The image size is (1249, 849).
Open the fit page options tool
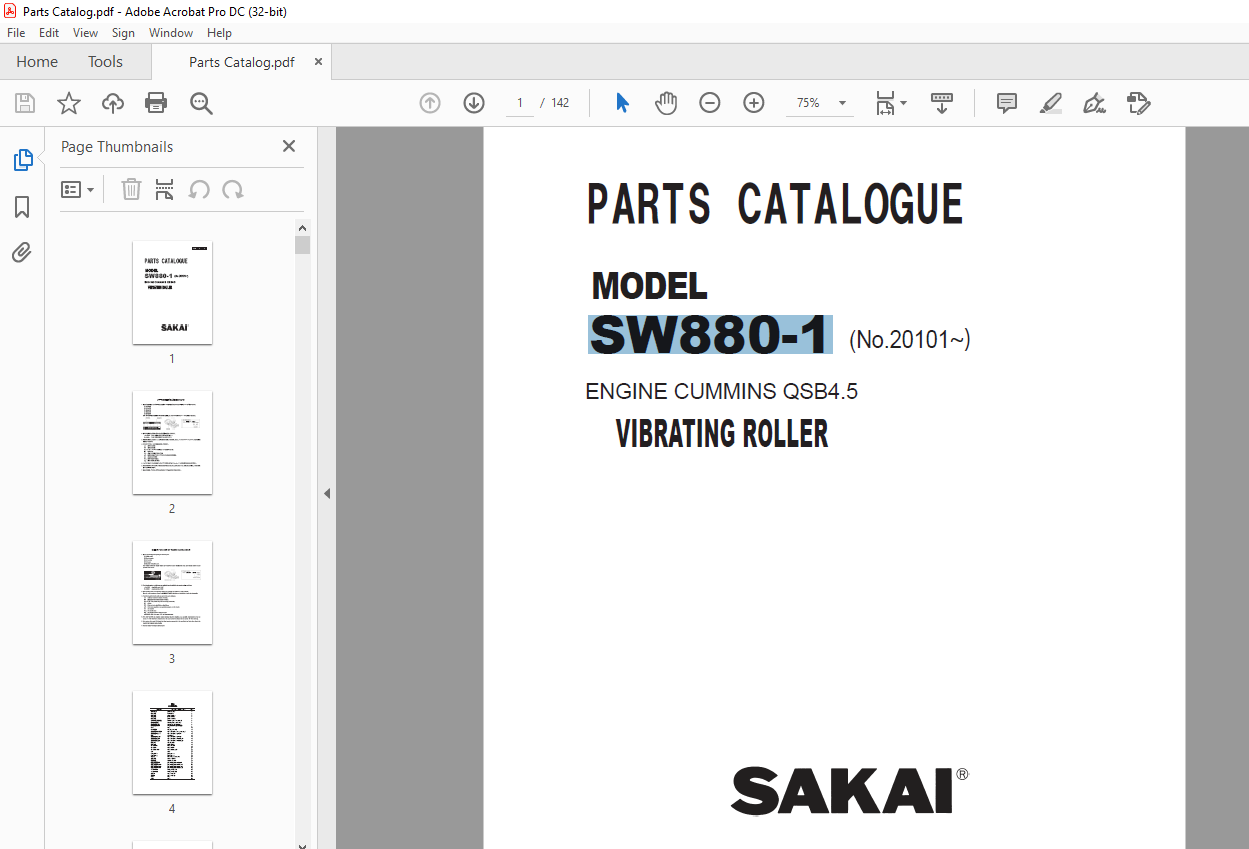tap(890, 103)
